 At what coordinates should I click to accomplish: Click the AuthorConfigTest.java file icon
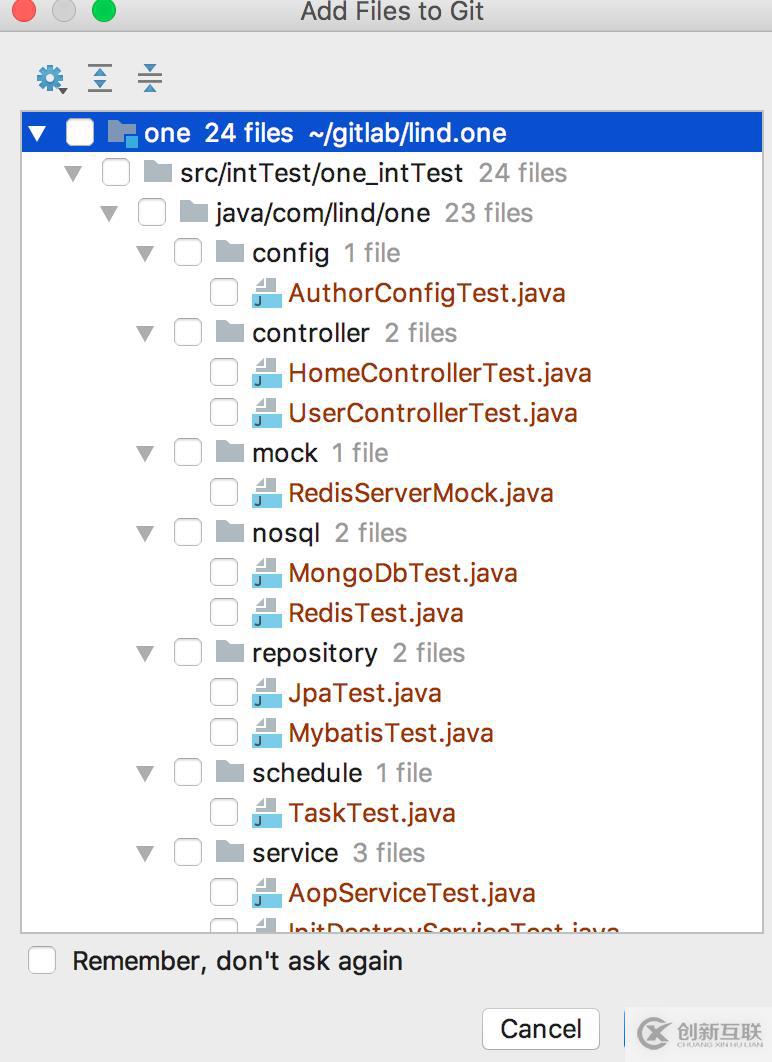[266, 293]
